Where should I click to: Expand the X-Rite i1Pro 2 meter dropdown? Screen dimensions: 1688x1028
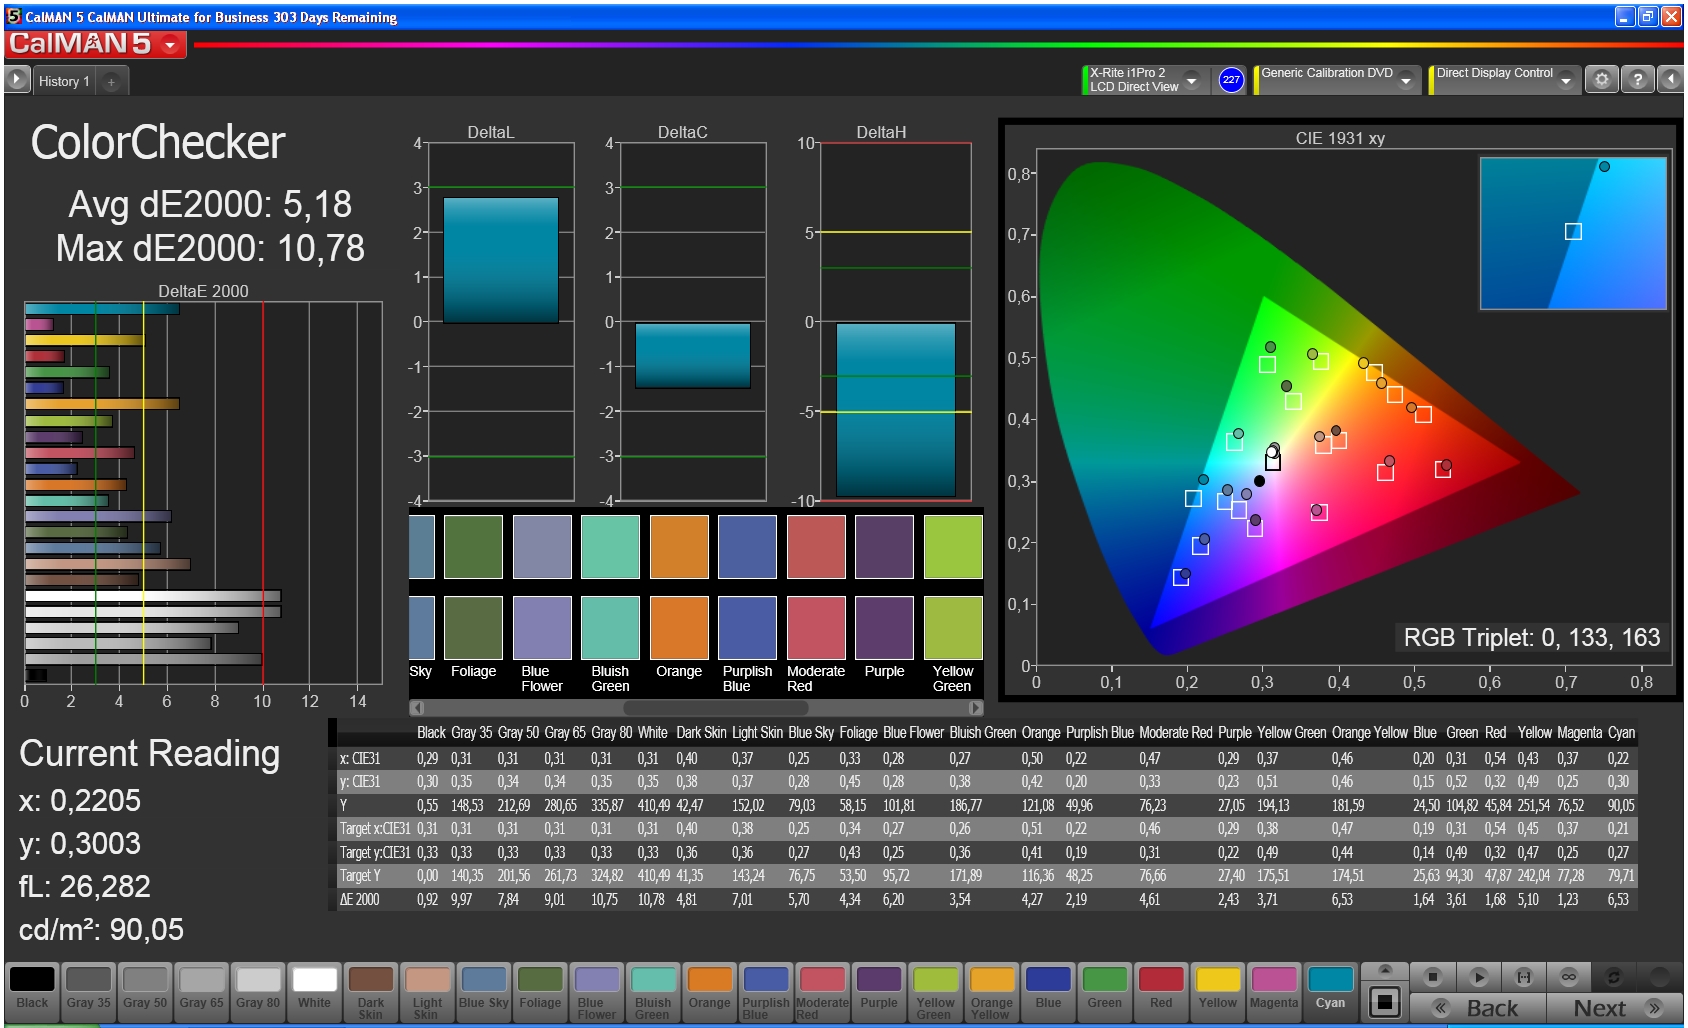tap(1191, 80)
